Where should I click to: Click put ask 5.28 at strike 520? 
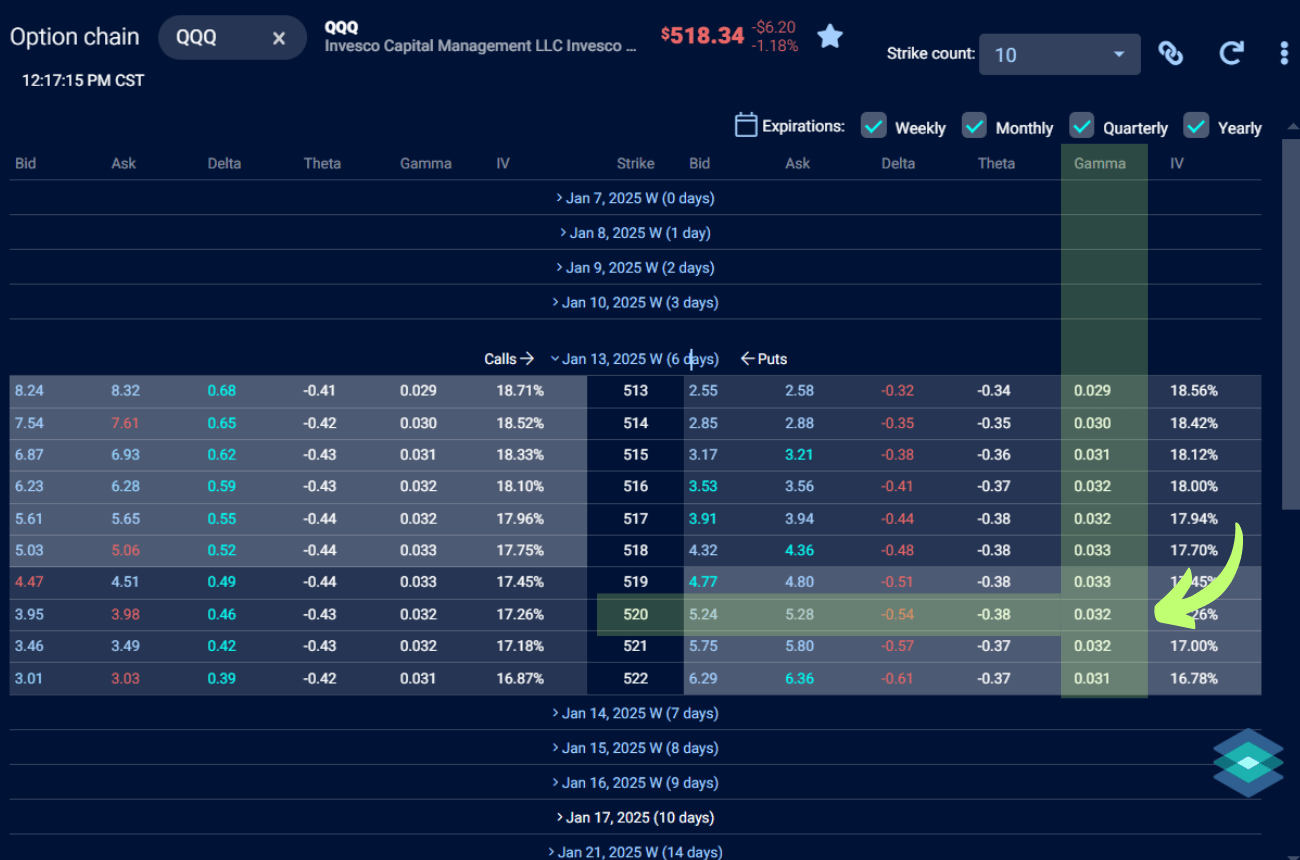point(799,615)
